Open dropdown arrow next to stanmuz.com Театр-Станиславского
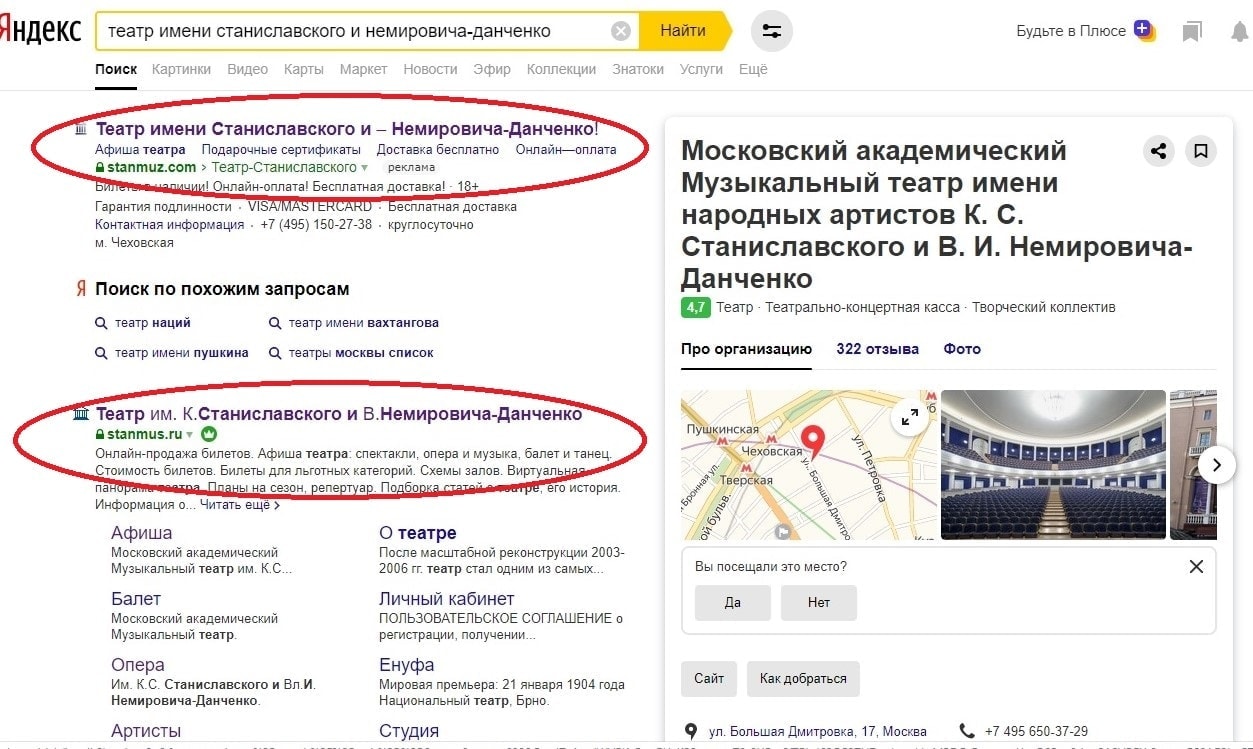Image resolution: width=1253 pixels, height=749 pixels. (x=365, y=168)
